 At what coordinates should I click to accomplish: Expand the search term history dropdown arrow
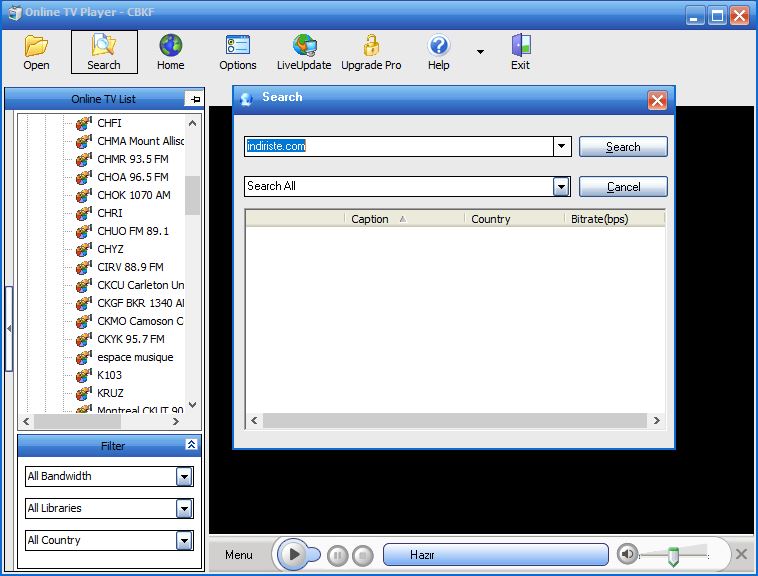click(x=562, y=146)
